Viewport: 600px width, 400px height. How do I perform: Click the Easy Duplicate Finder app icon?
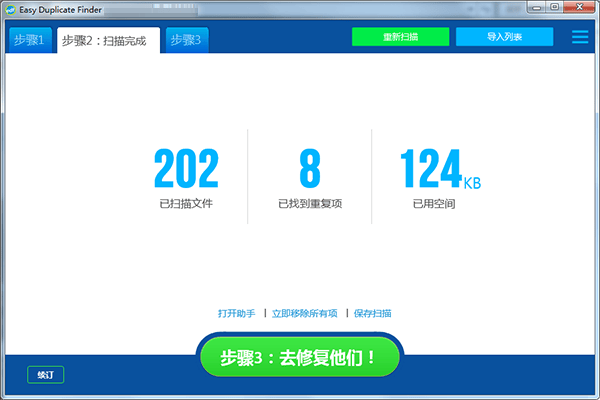(10, 8)
